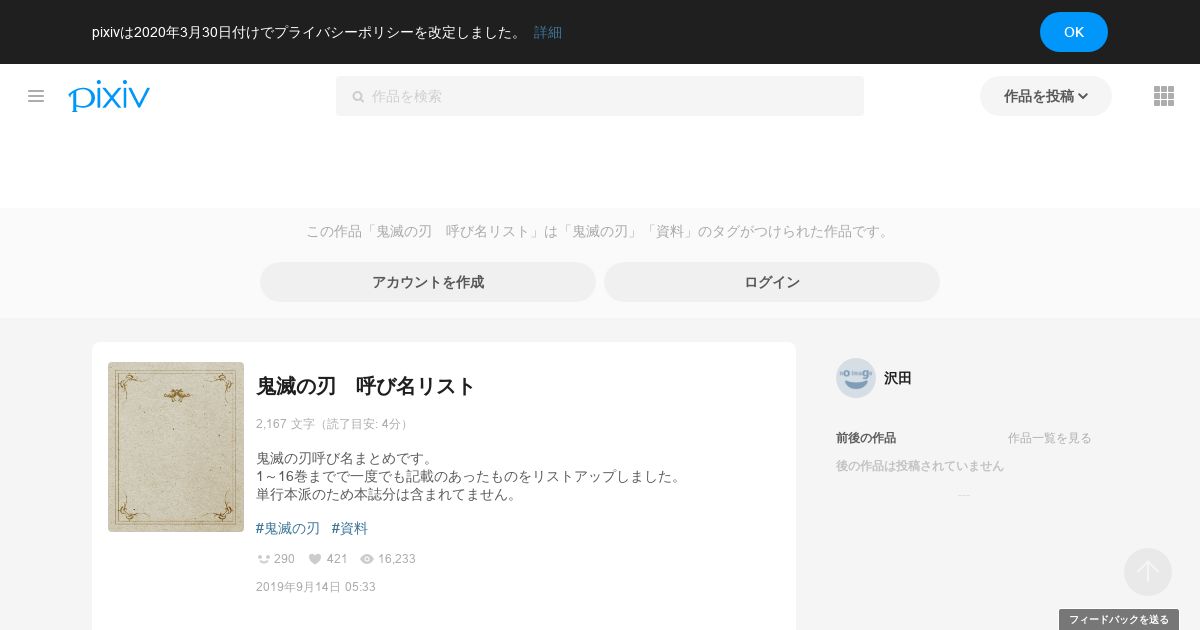The image size is (1200, 630).
Task: Click the heart likes icon
Action: pyautogui.click(x=315, y=559)
